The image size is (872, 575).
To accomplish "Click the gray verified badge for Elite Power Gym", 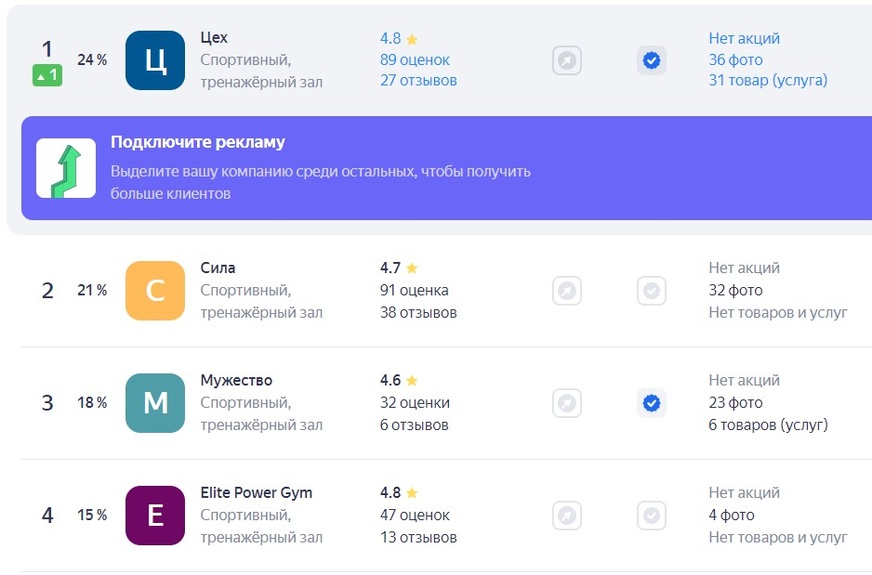I will tap(651, 515).
